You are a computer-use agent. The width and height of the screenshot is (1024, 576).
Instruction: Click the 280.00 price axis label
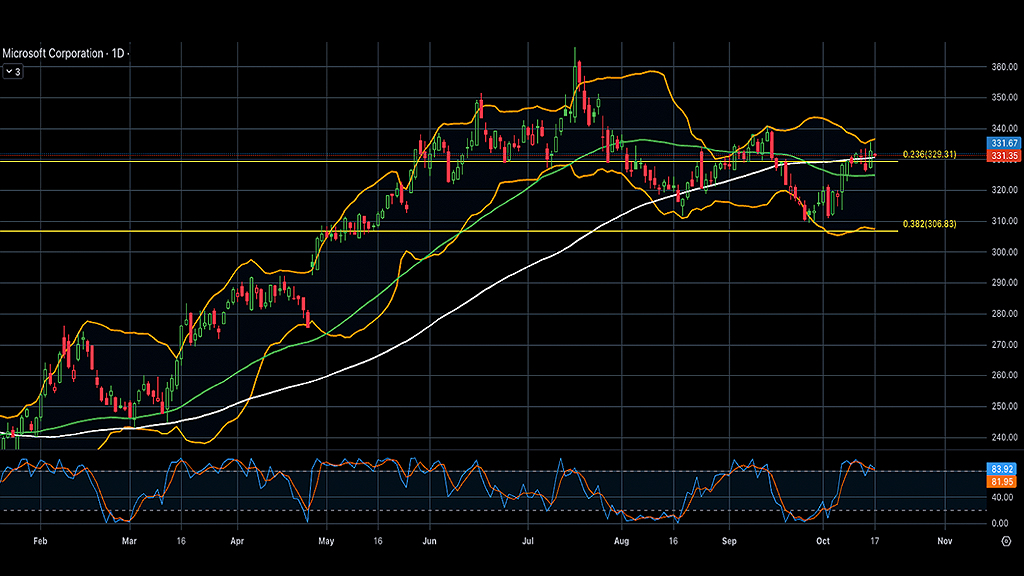click(x=1004, y=314)
